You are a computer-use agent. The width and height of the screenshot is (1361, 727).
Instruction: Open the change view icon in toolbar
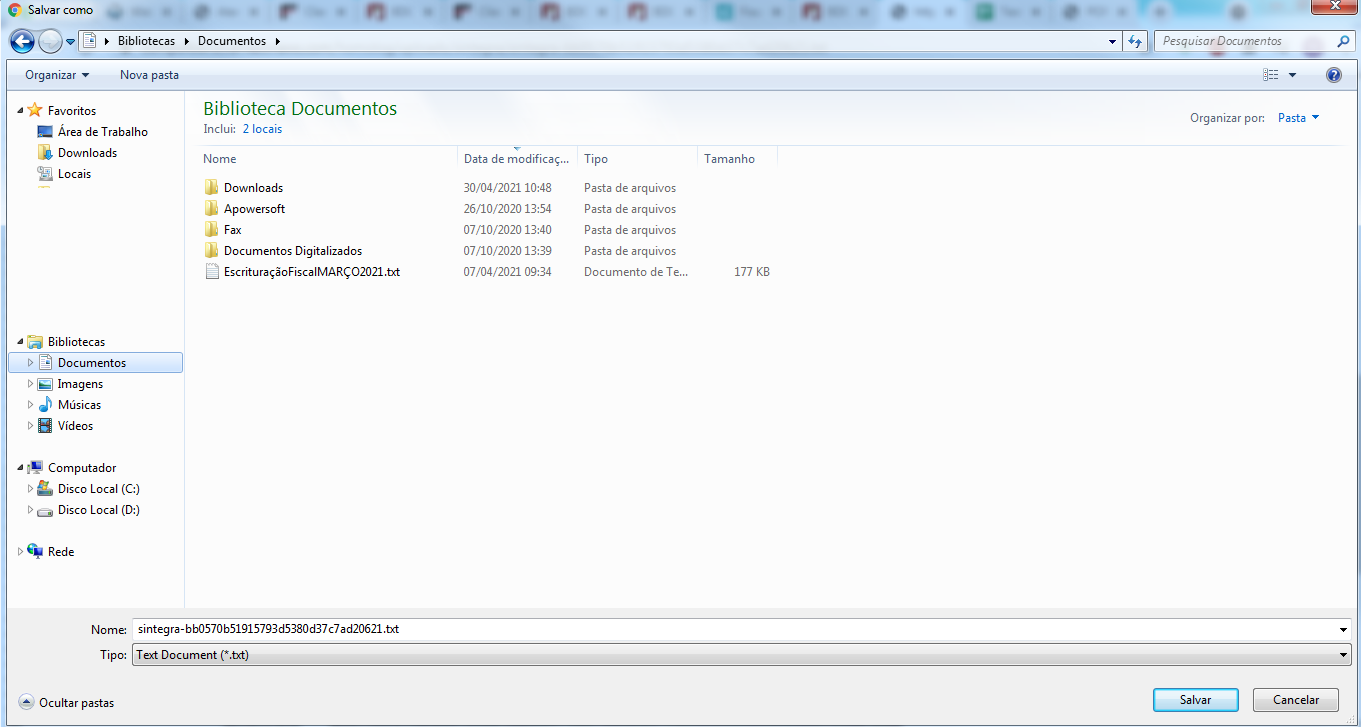(1271, 75)
